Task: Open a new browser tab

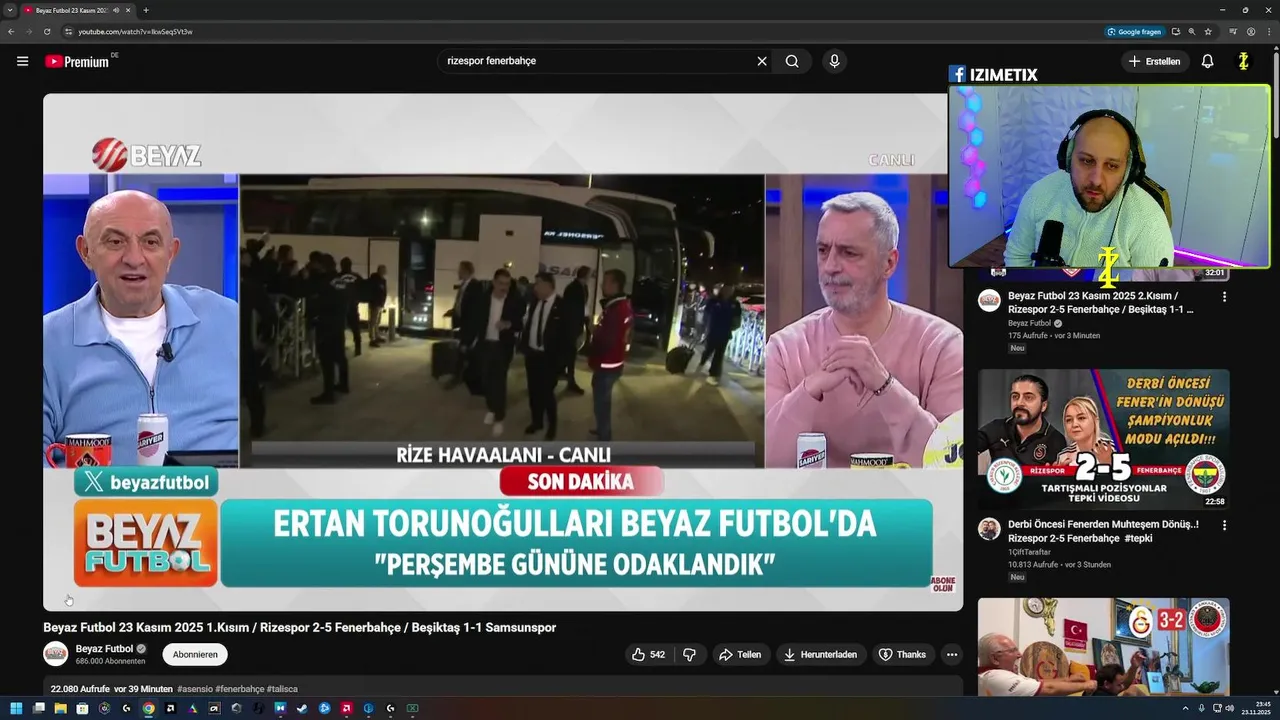Action: (146, 10)
